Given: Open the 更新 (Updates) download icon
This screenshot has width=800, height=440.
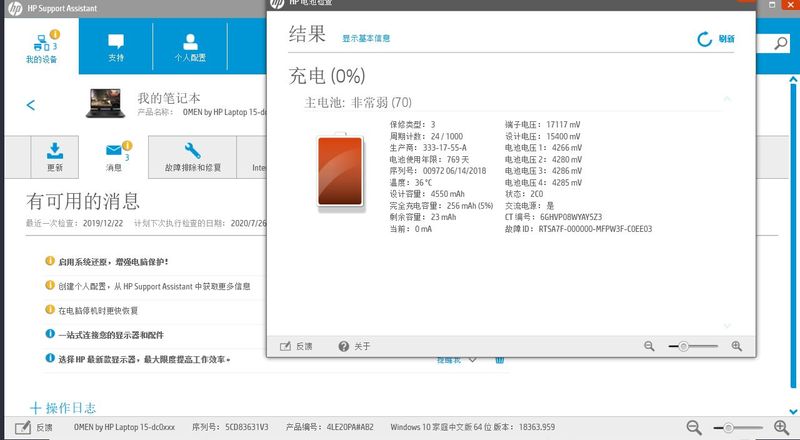Looking at the screenshot, I should [x=54, y=156].
